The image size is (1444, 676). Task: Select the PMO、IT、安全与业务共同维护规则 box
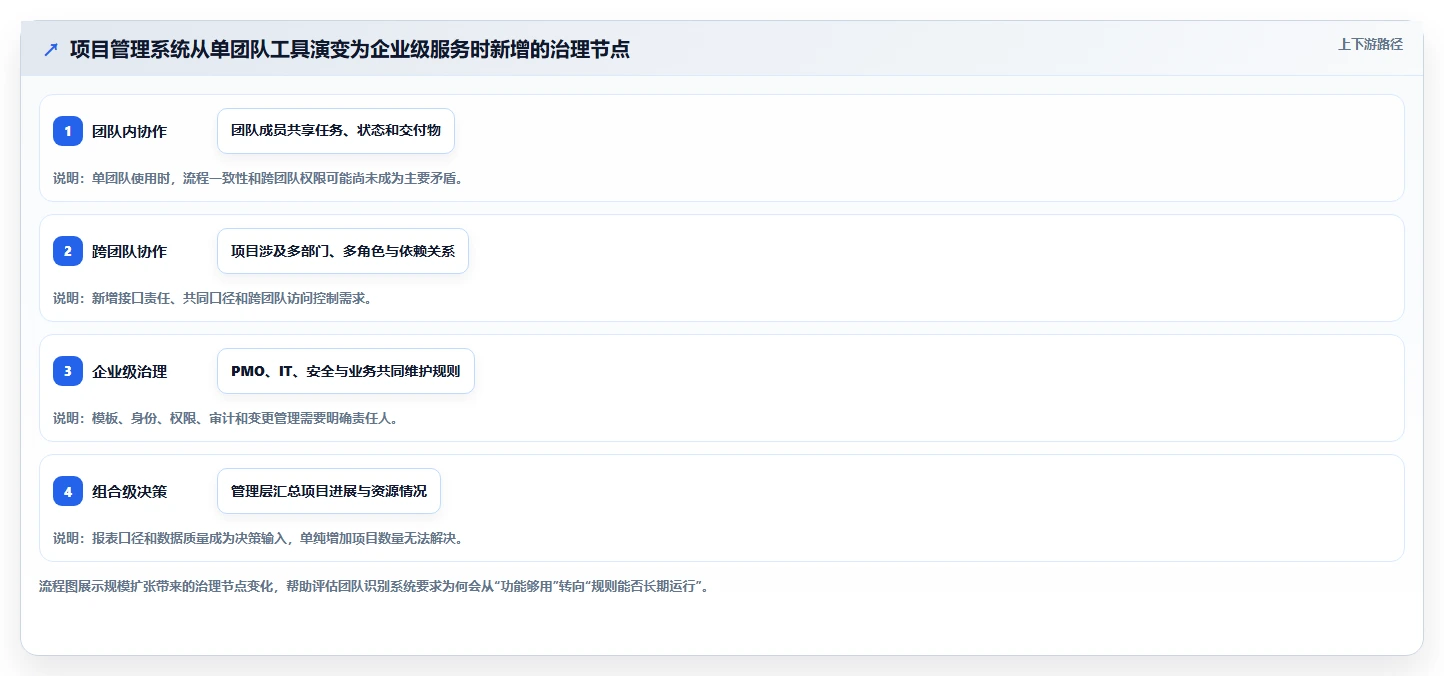click(x=346, y=371)
